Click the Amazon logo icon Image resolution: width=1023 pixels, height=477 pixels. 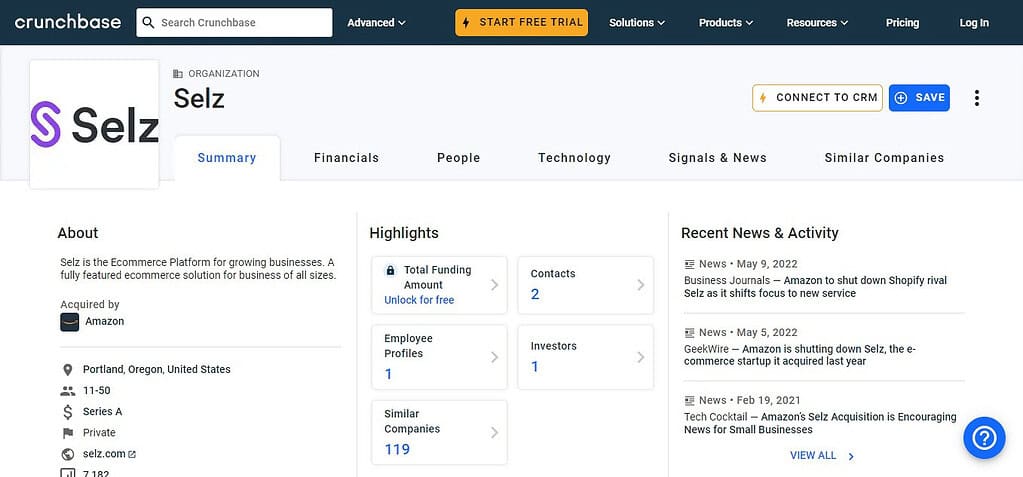tap(70, 322)
